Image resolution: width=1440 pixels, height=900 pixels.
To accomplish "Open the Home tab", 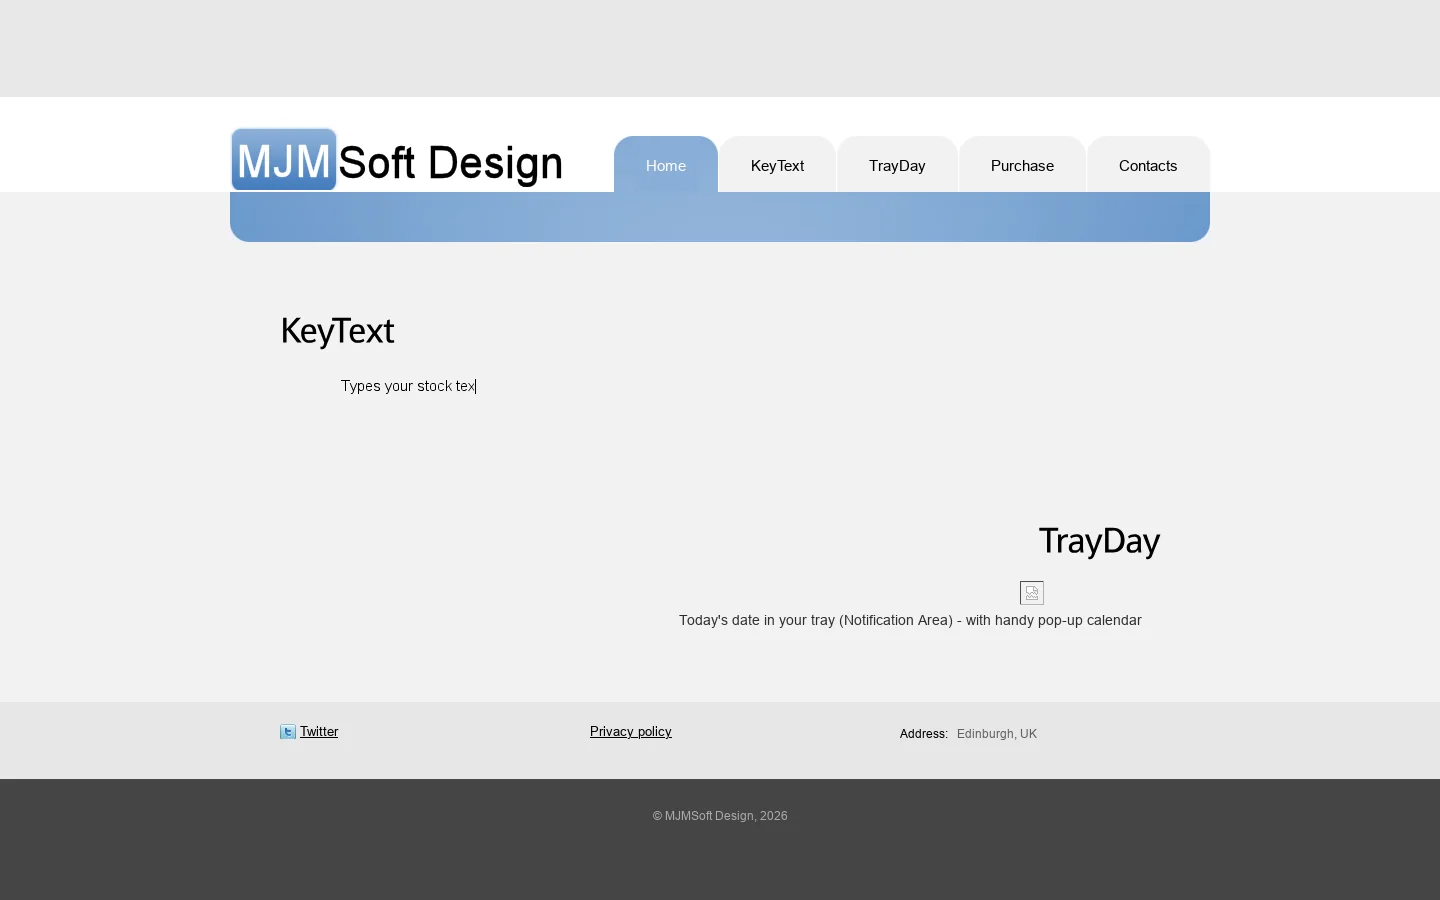I will pyautogui.click(x=666, y=164).
